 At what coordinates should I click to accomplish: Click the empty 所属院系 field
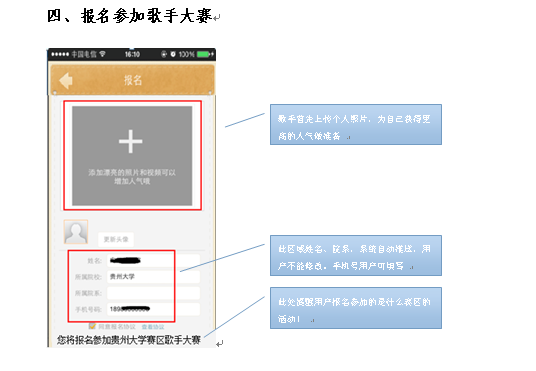(153, 293)
